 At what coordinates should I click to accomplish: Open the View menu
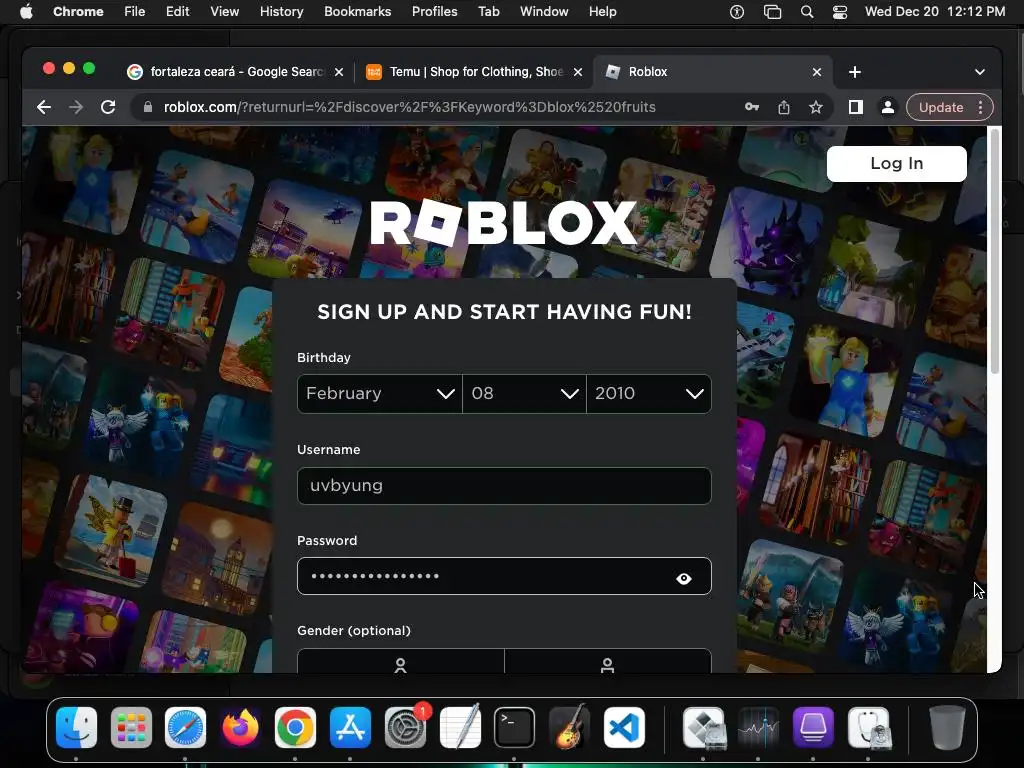pos(224,12)
